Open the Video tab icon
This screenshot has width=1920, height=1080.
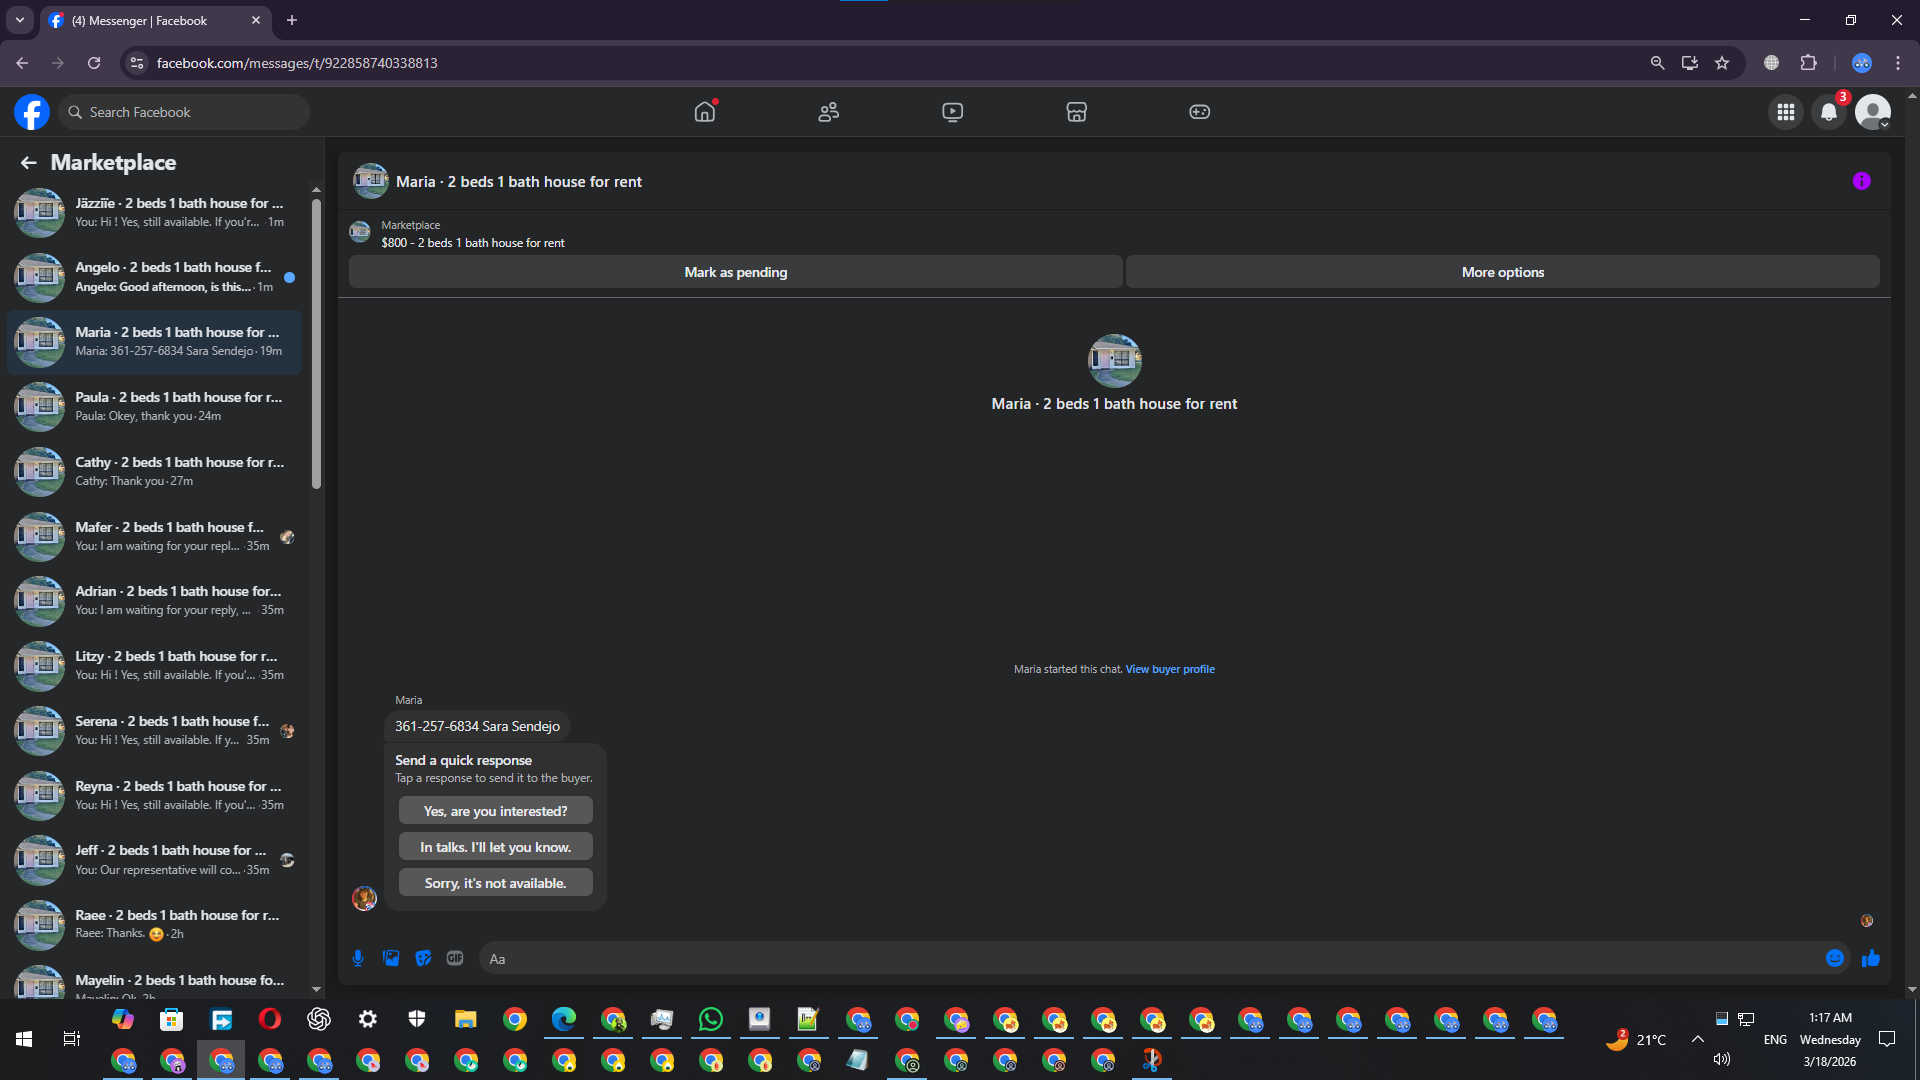click(x=952, y=112)
